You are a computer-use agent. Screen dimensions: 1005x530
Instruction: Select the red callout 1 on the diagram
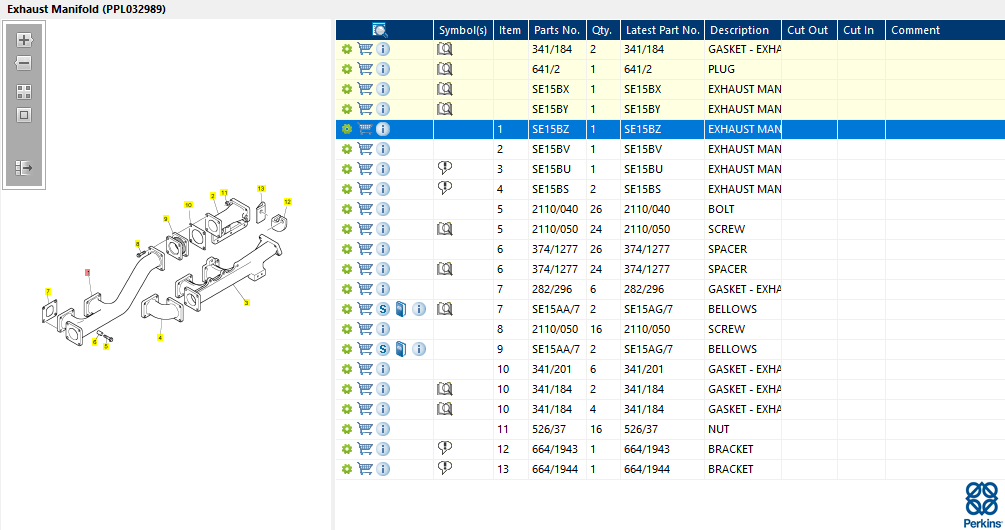88,273
